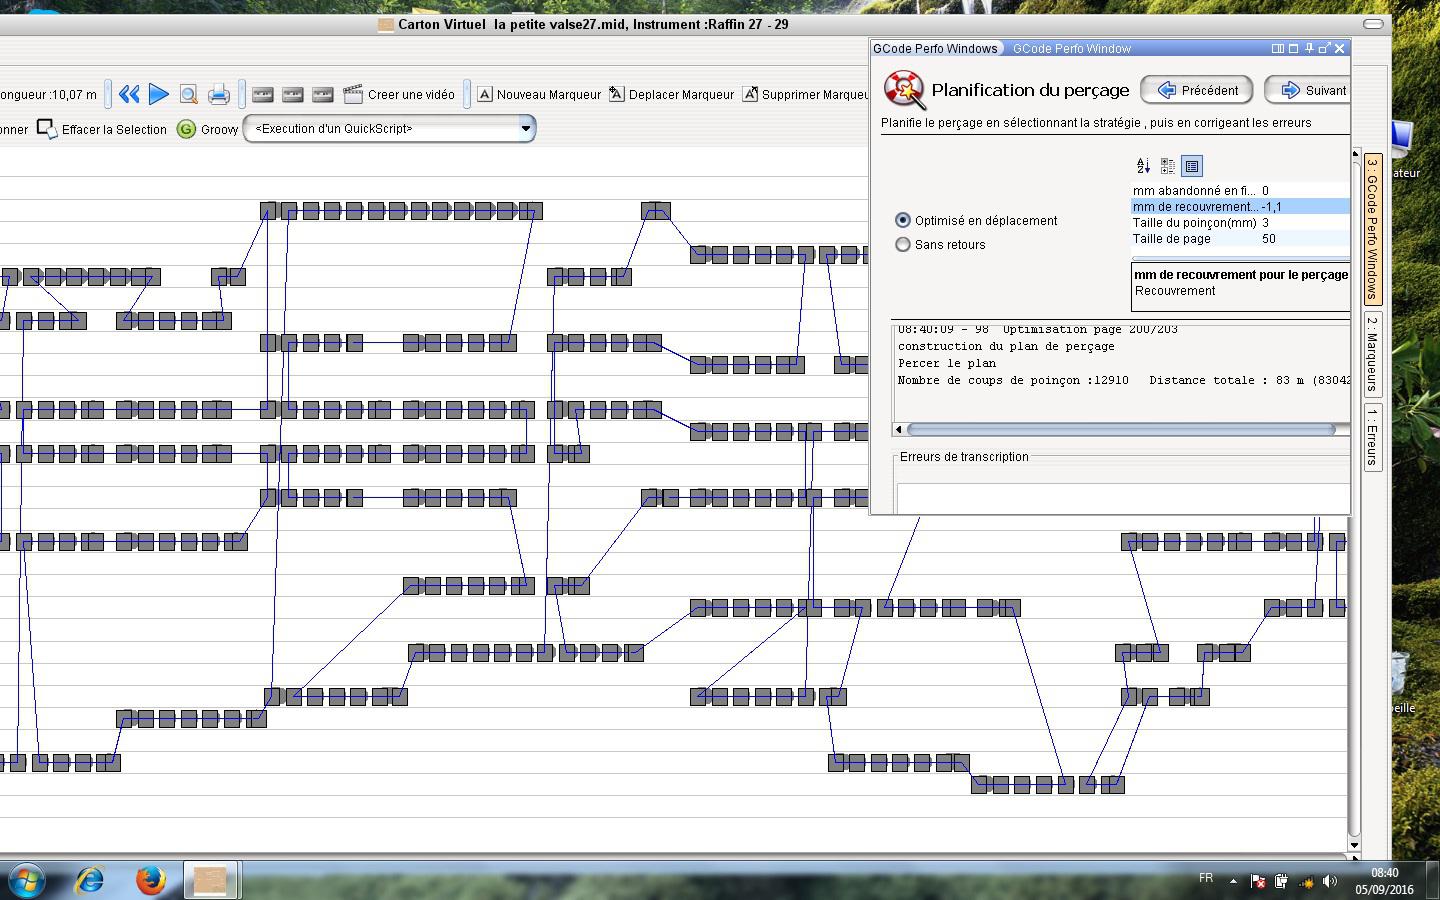Open Firefox from the taskbar

click(x=151, y=879)
